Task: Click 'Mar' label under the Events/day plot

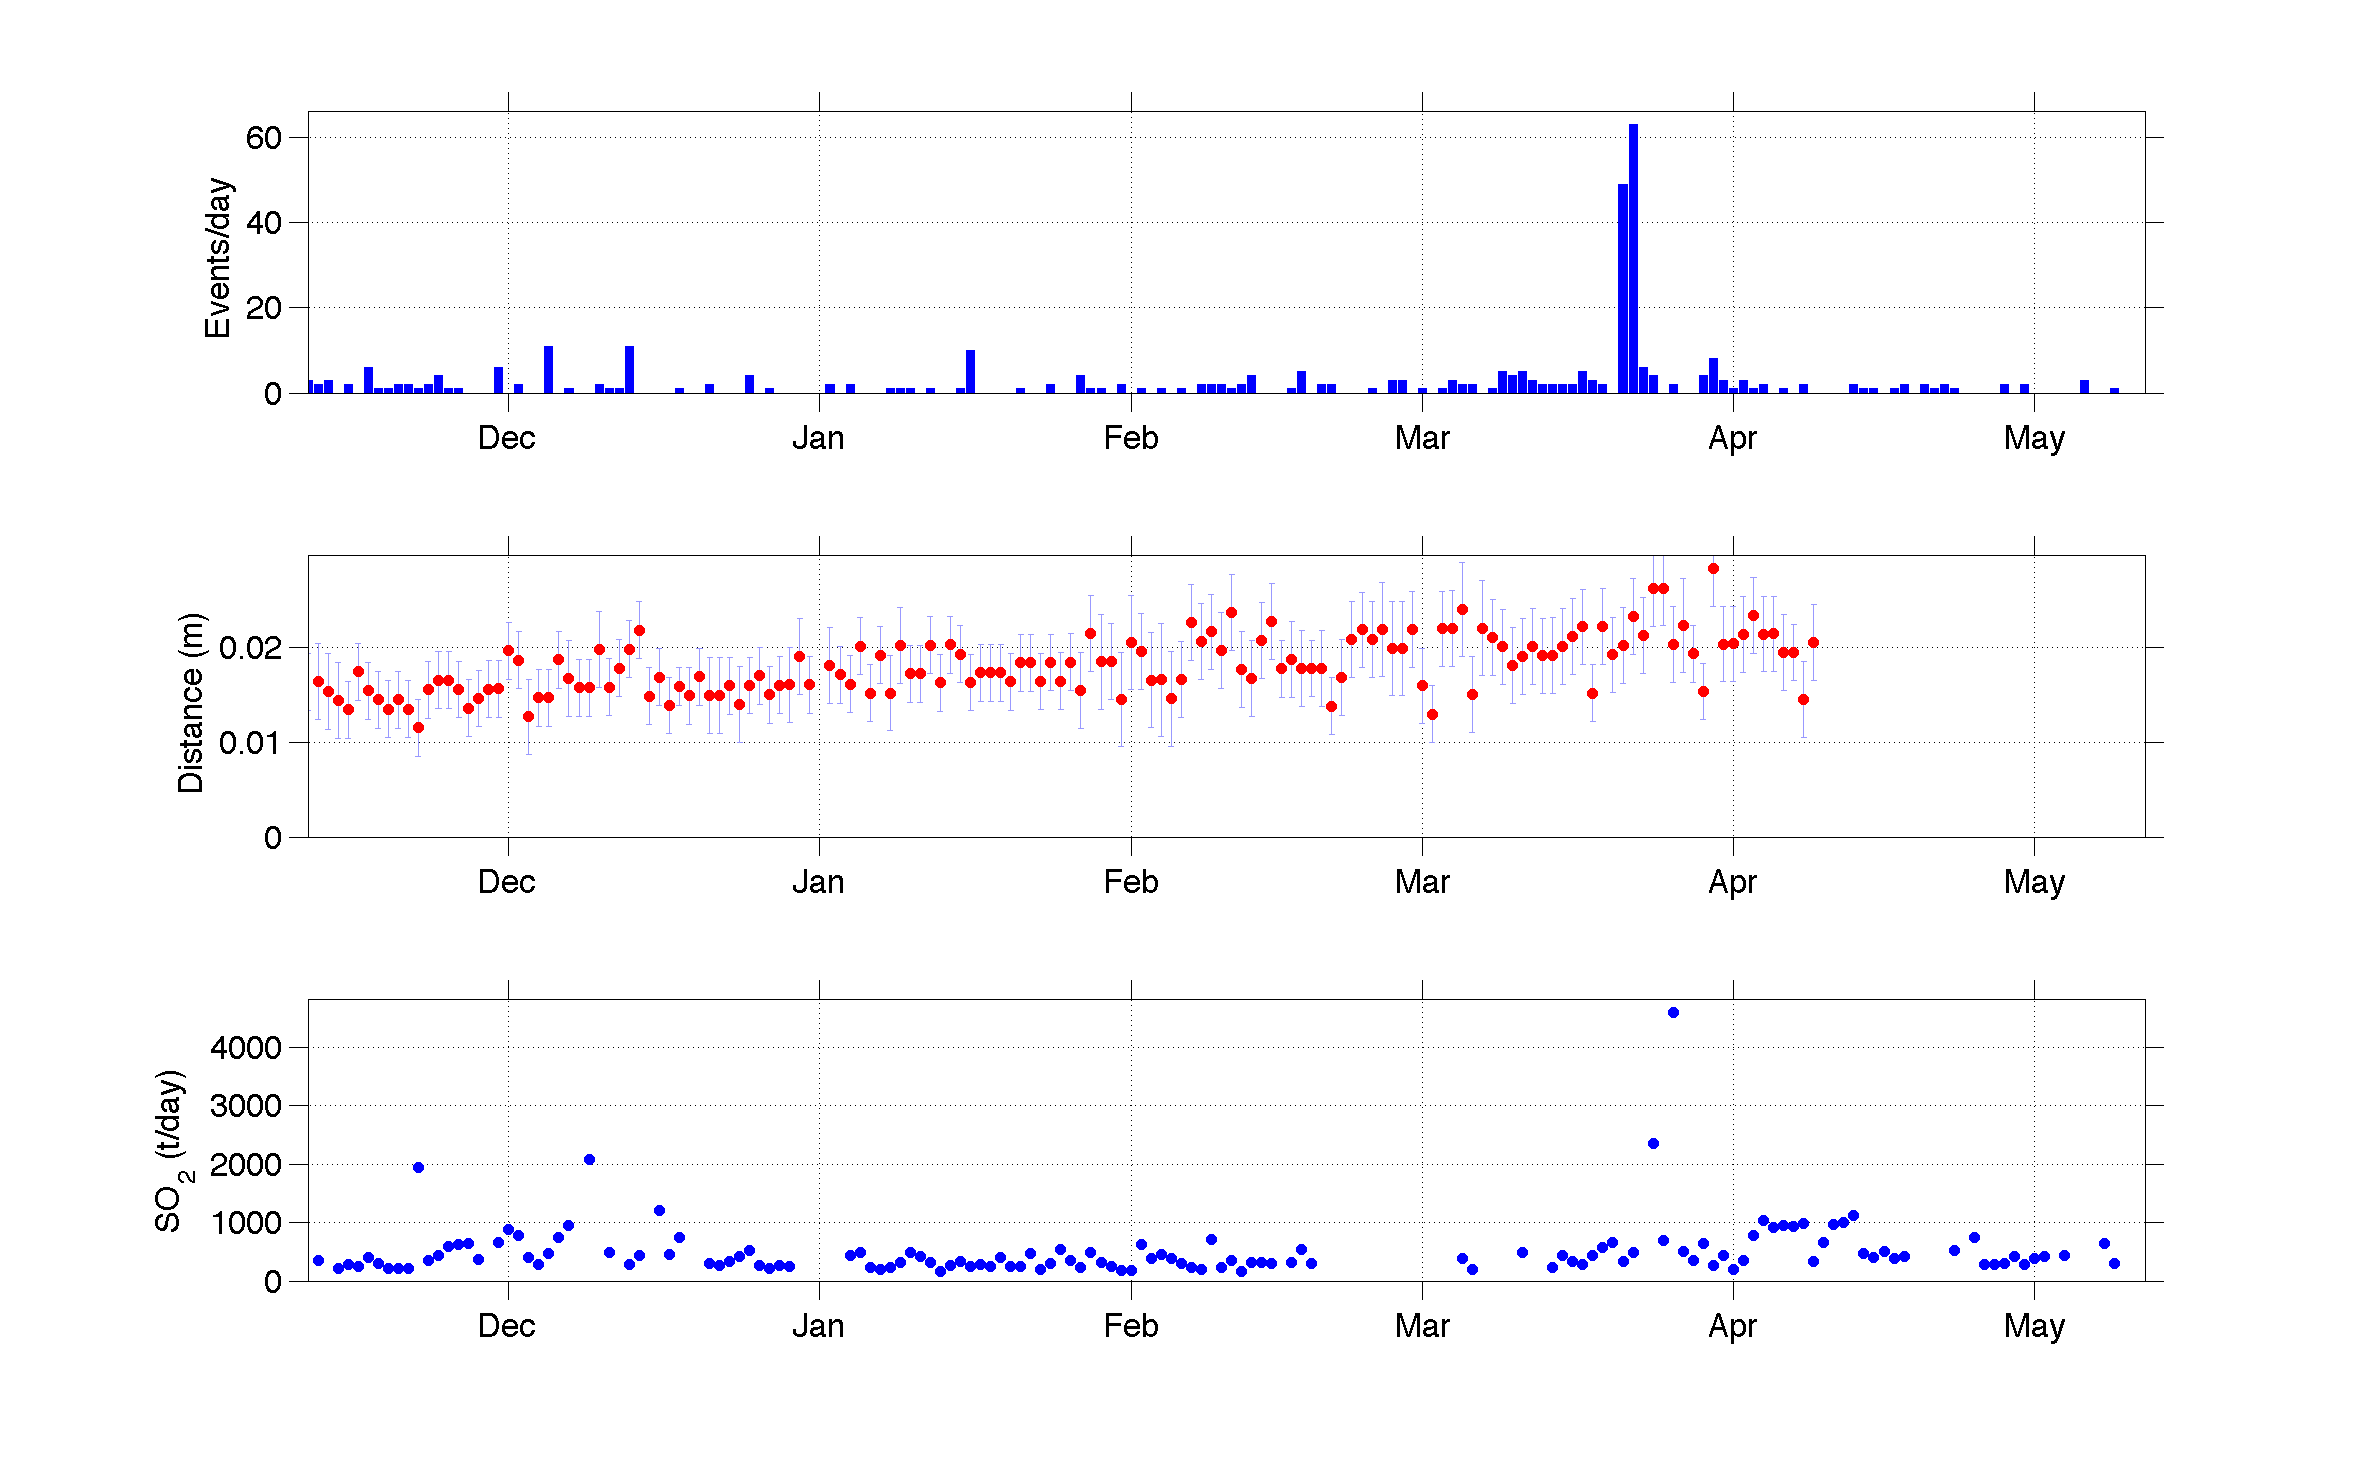Action: click(1422, 438)
